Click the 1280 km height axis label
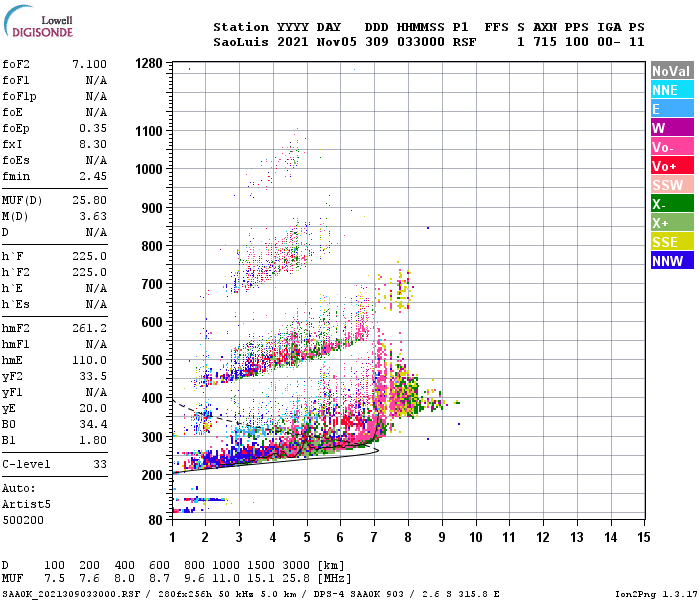This screenshot has width=700, height=600. pyautogui.click(x=149, y=63)
